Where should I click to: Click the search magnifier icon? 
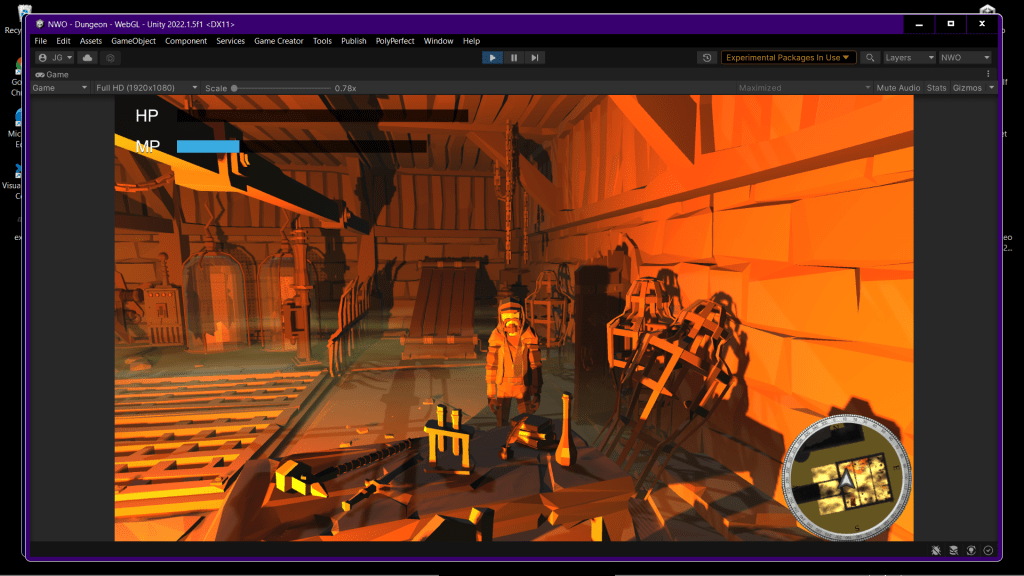871,58
